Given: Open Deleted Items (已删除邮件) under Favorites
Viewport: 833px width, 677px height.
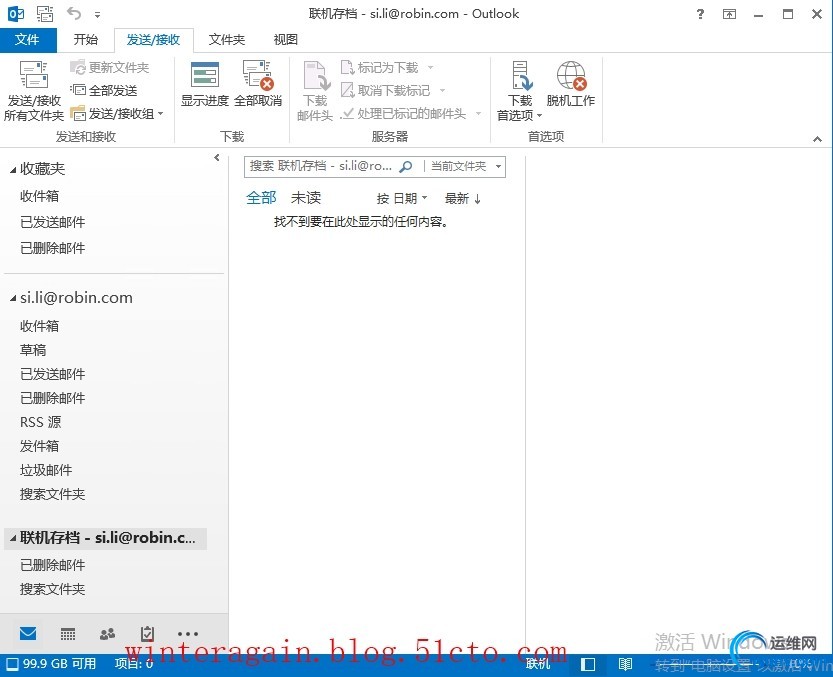Looking at the screenshot, I should [x=53, y=248].
